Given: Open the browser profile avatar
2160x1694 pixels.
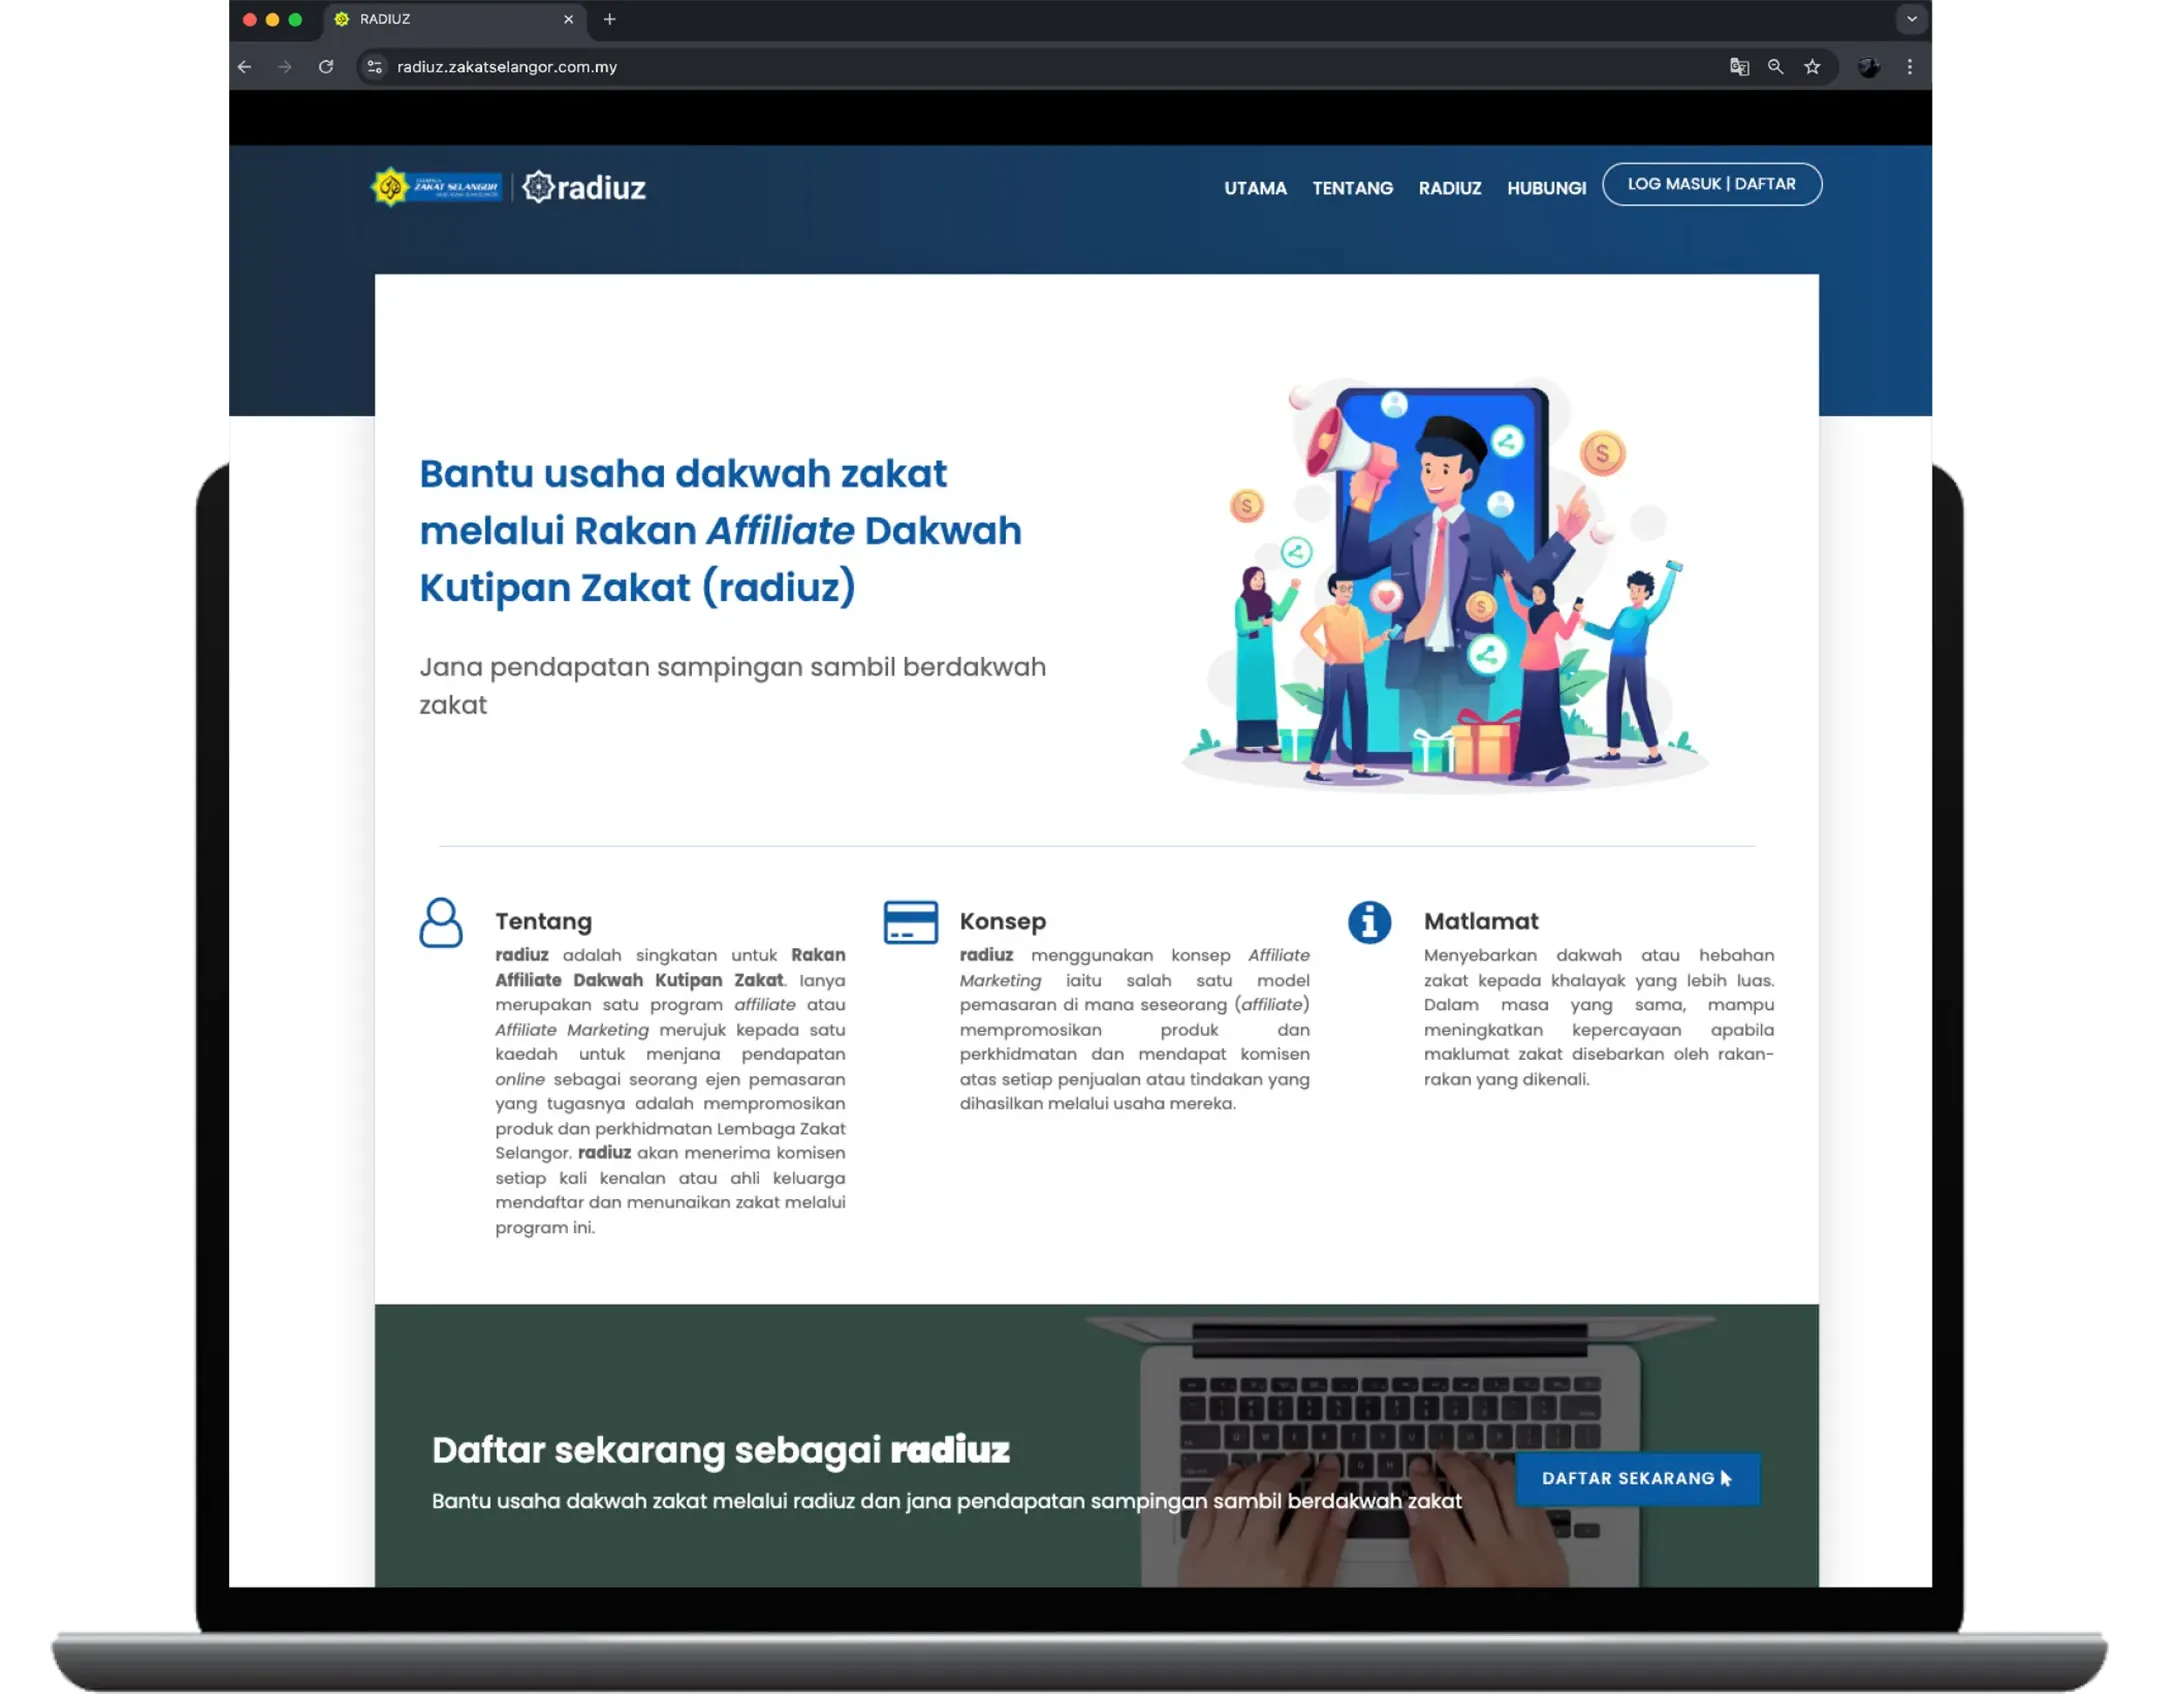Looking at the screenshot, I should pyautogui.click(x=1868, y=67).
